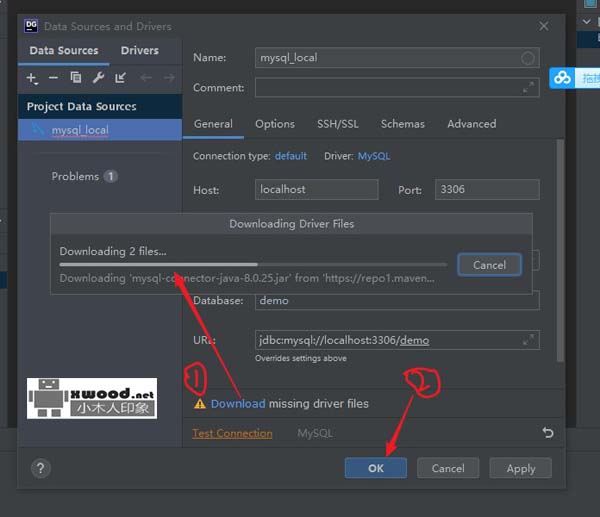Click the Apply button
The image size is (600, 517).
pyautogui.click(x=520, y=468)
